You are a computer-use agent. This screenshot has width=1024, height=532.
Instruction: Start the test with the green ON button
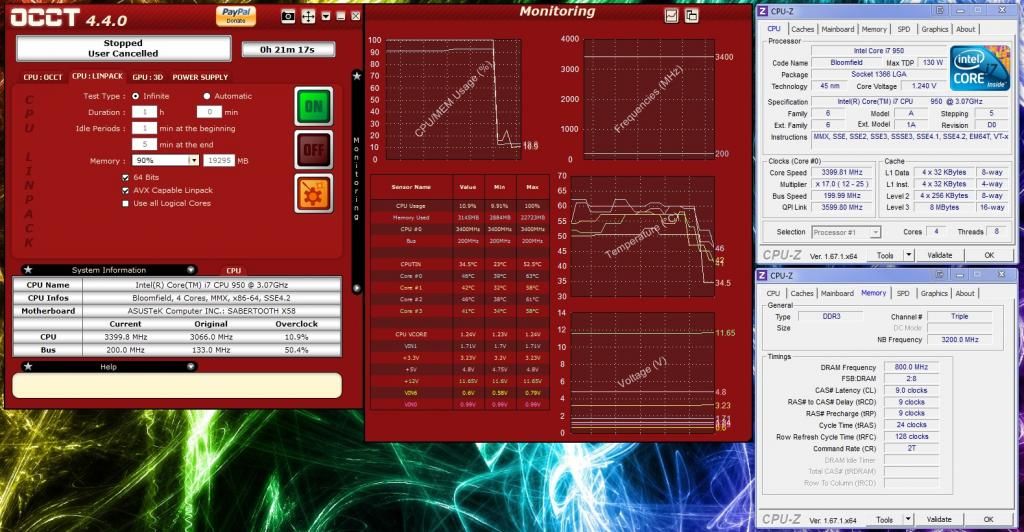313,106
